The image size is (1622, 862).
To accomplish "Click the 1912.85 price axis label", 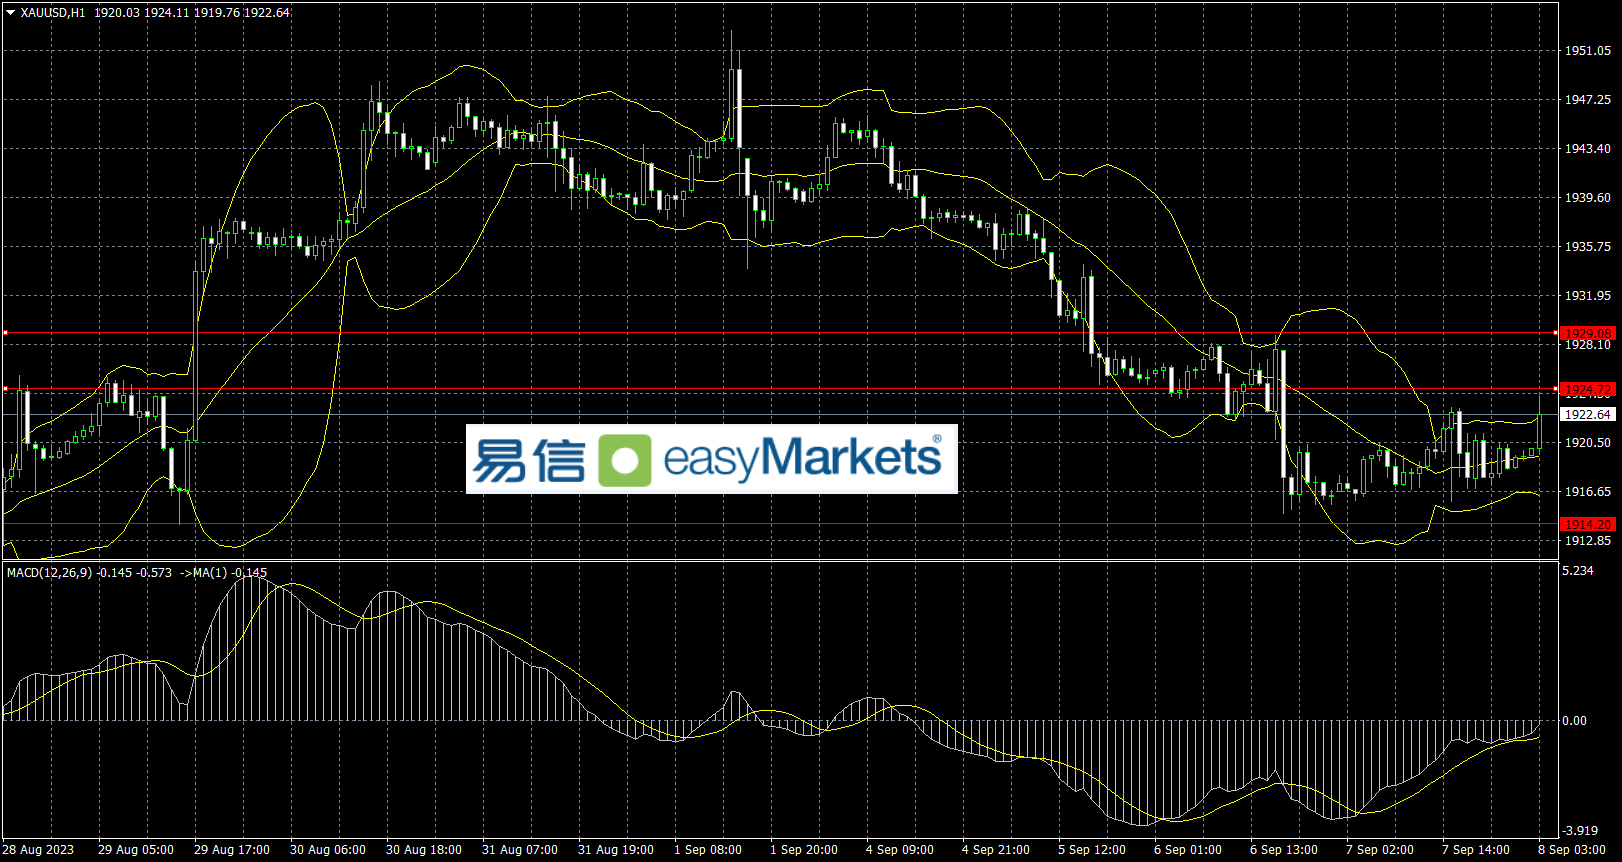I will pyautogui.click(x=1588, y=541).
